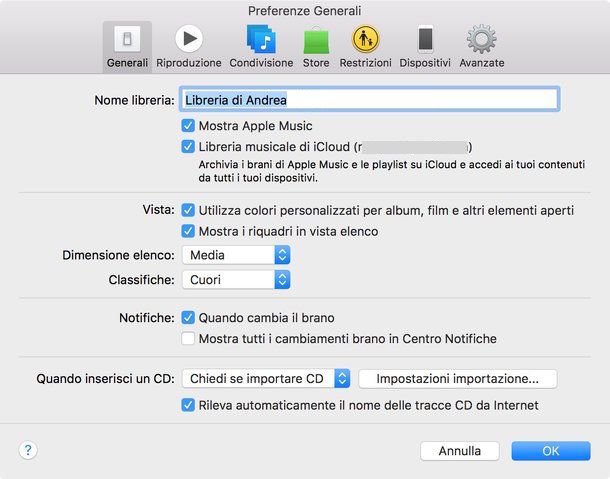Click the Condivisione tab label text
The image size is (610, 479).
click(x=261, y=63)
